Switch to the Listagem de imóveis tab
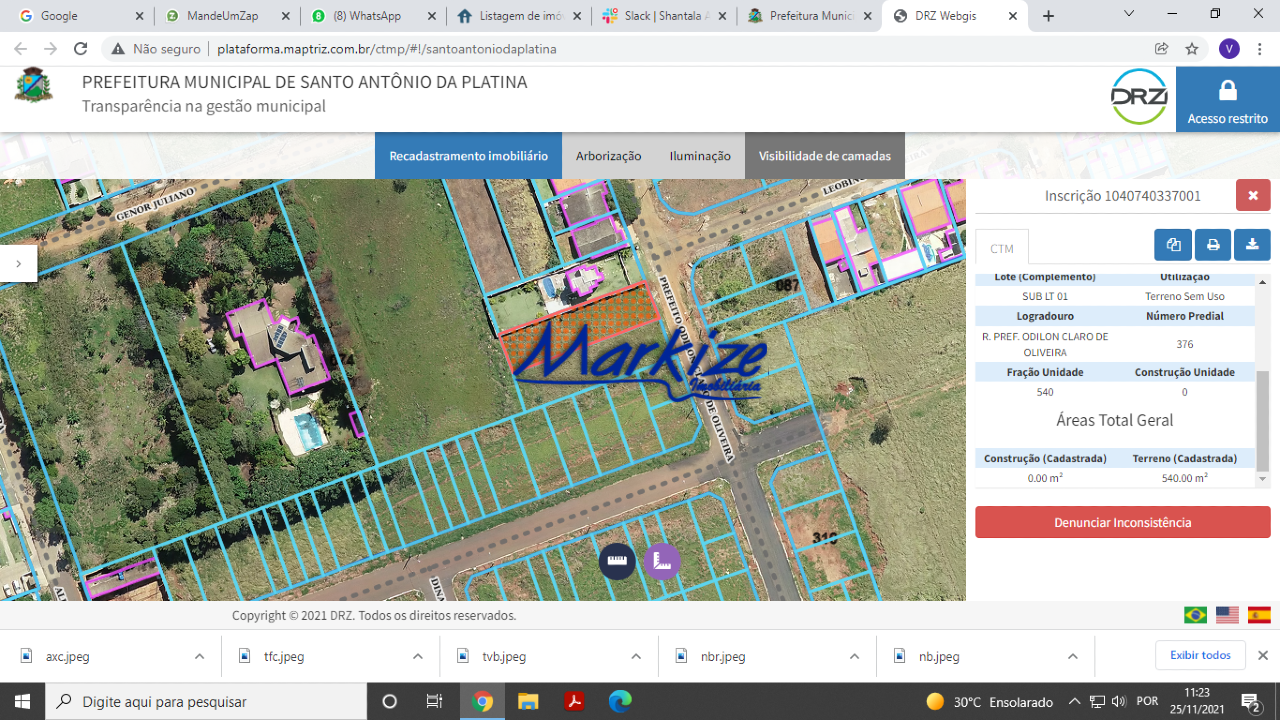 518,16
